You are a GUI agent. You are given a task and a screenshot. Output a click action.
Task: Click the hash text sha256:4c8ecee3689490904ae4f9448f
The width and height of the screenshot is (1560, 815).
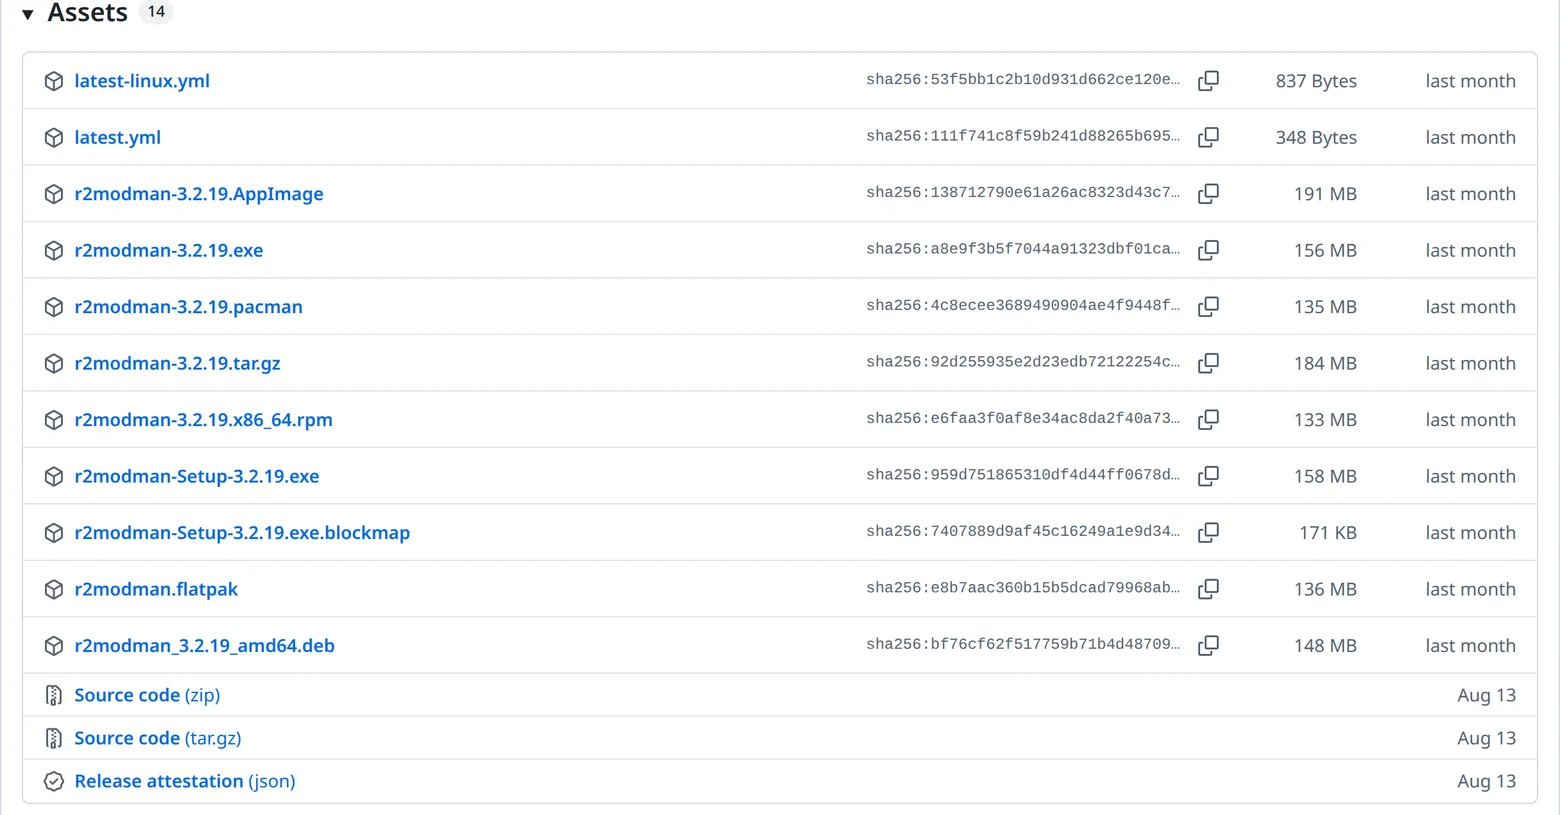click(x=1023, y=306)
